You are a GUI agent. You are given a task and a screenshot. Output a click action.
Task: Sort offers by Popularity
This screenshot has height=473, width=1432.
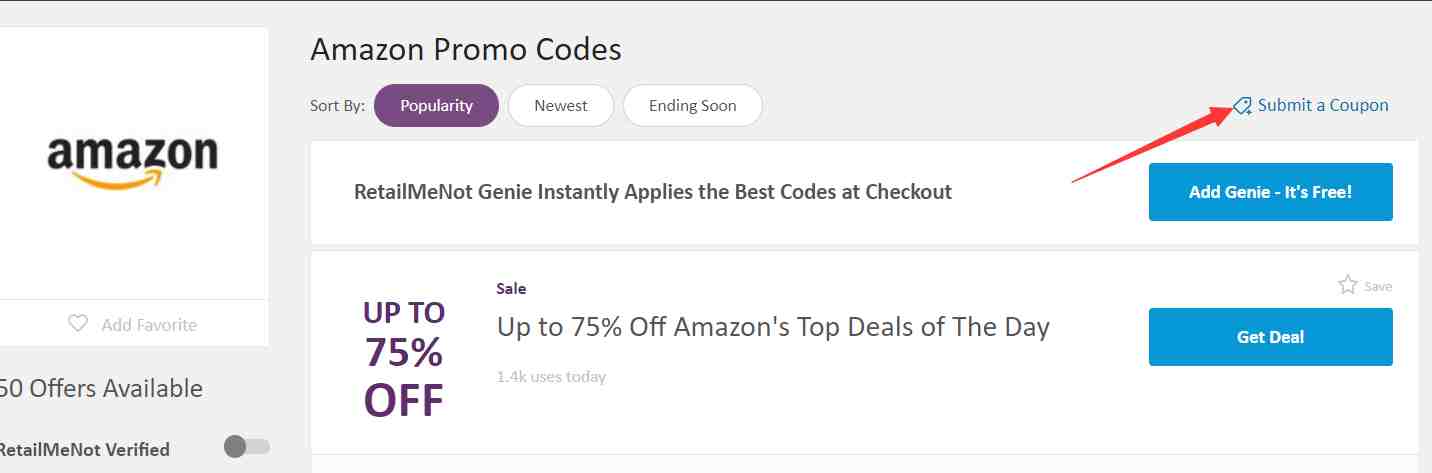coord(436,105)
